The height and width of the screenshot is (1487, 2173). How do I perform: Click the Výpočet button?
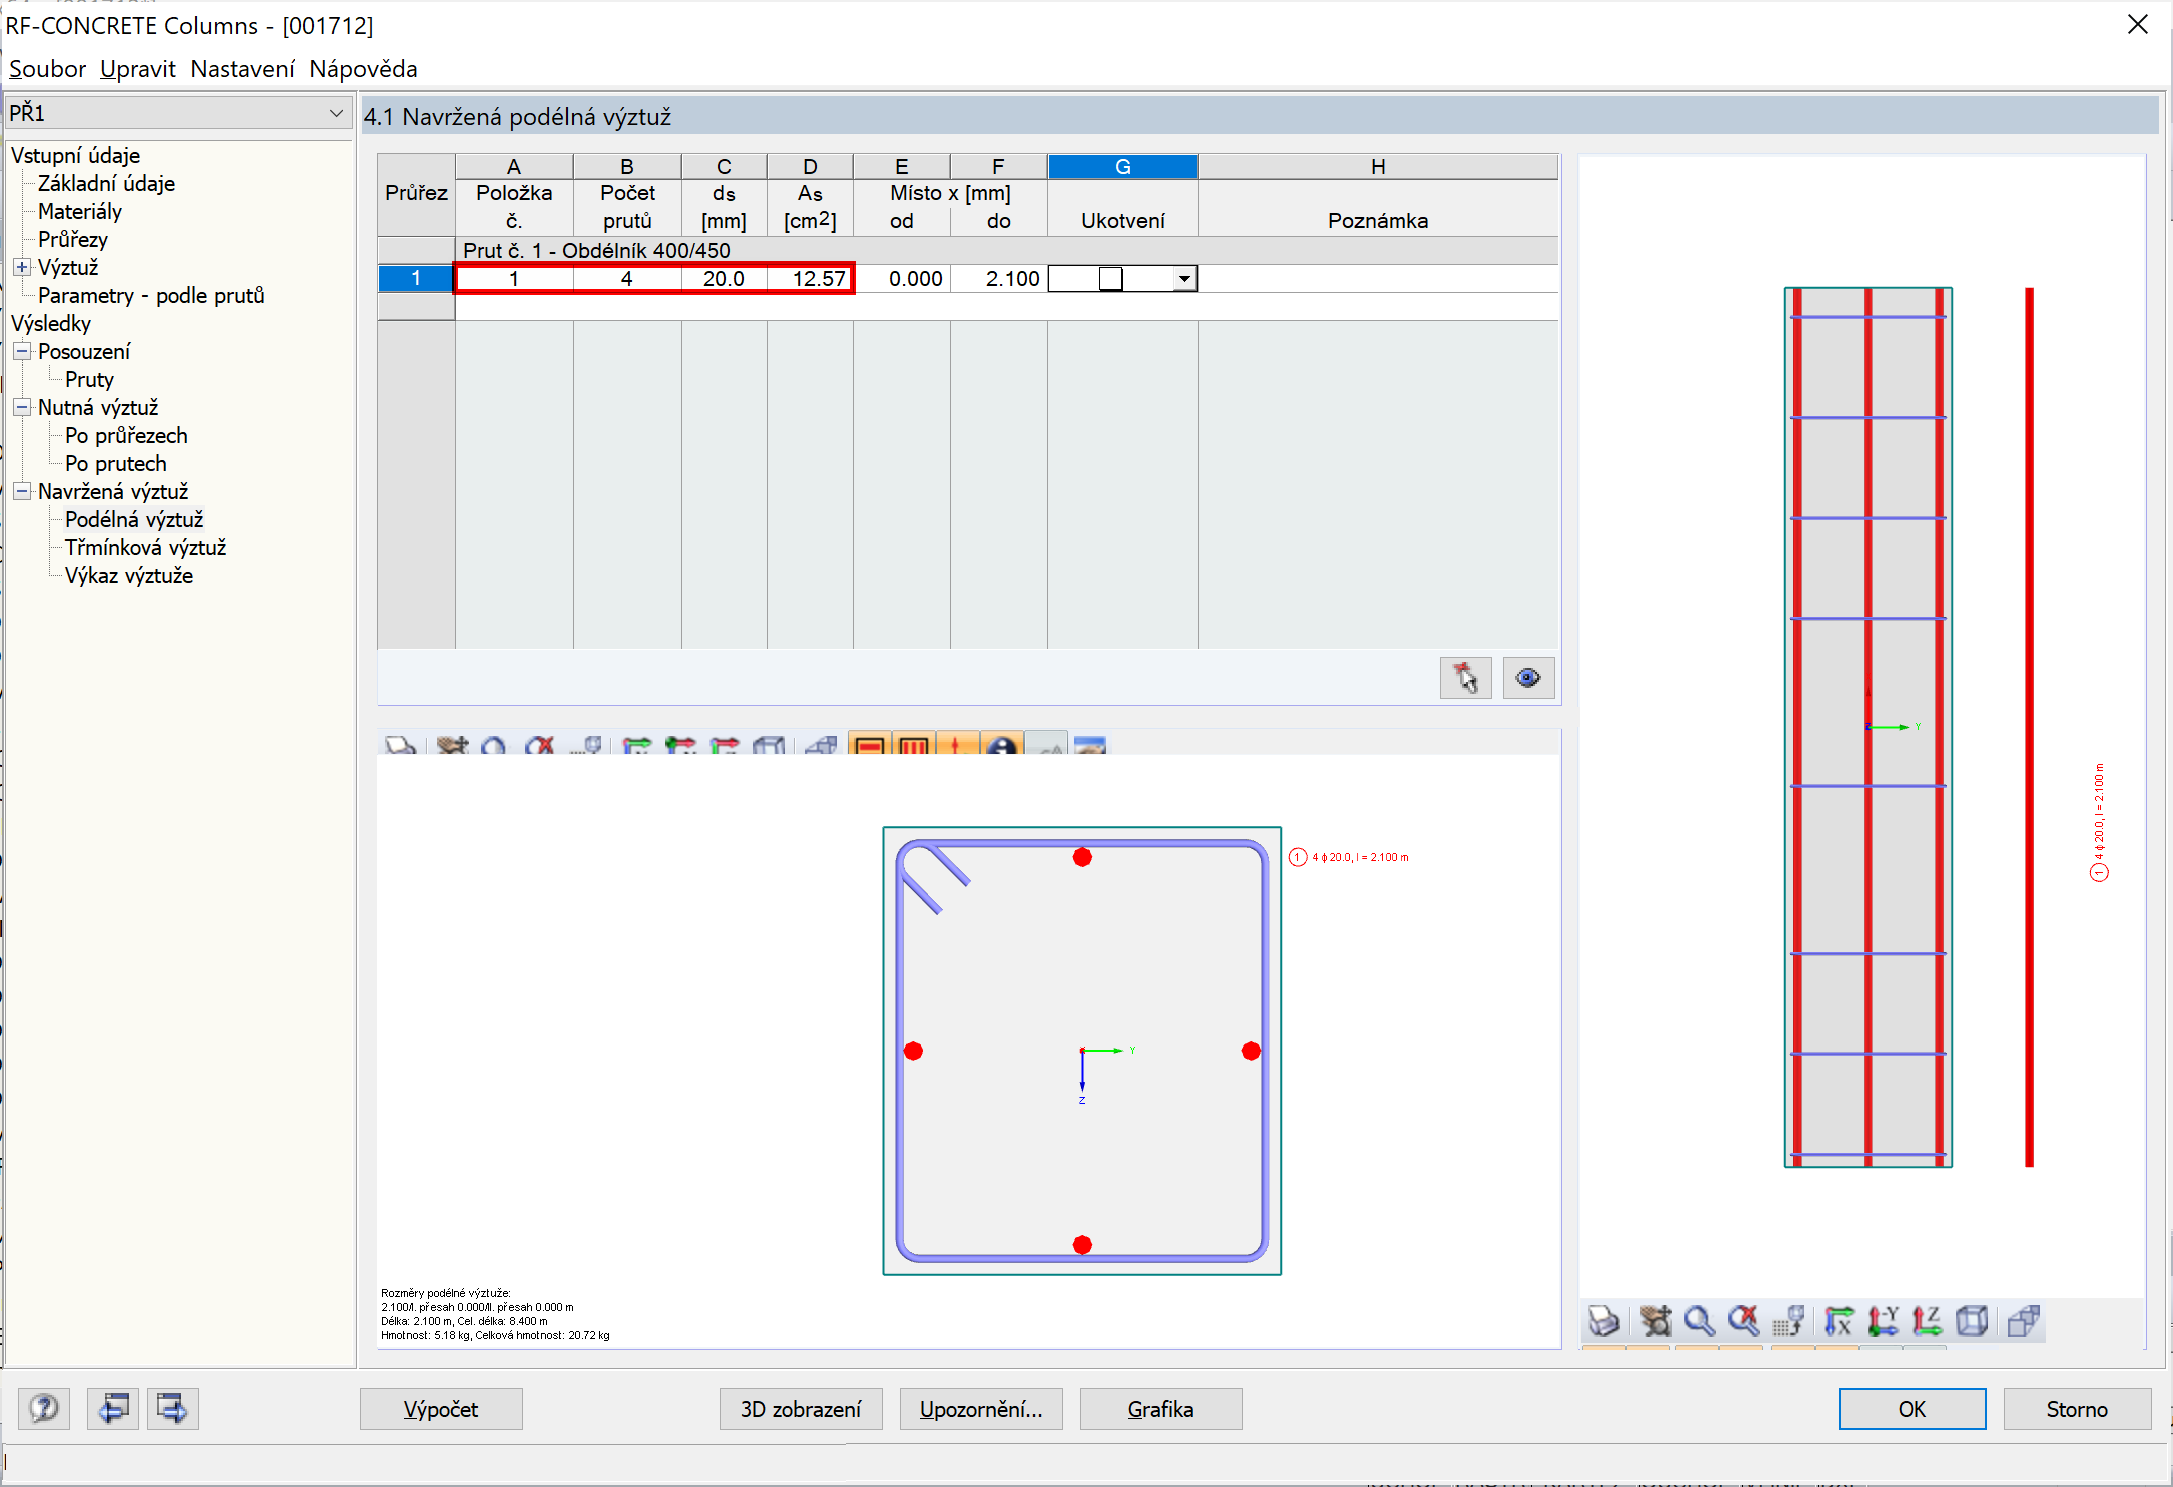click(x=441, y=1409)
